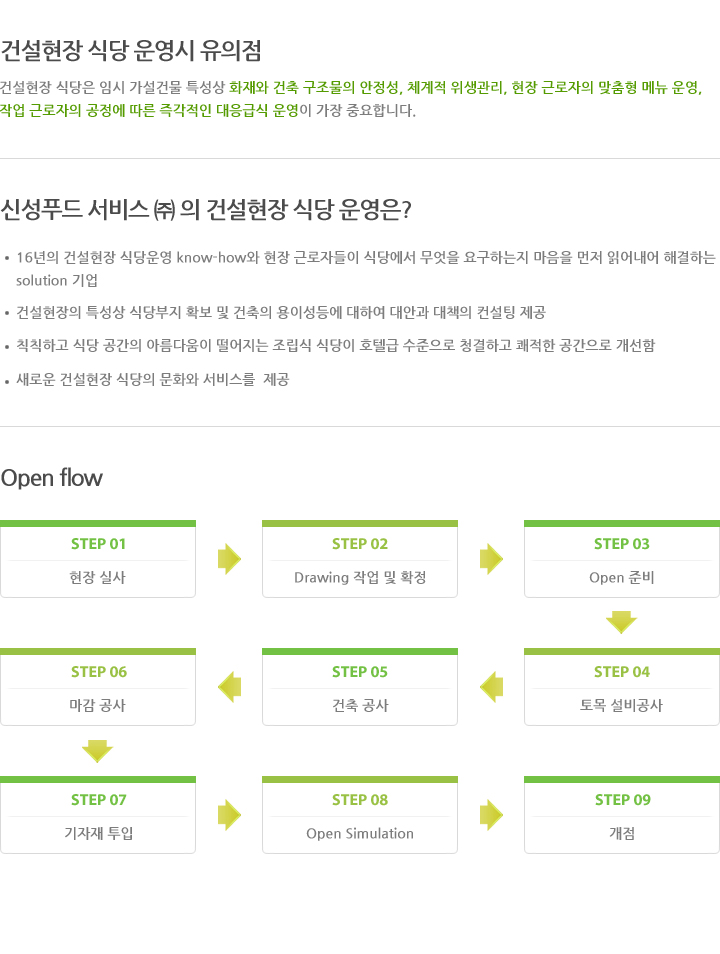720x954 pixels.
Task: Click the left arrow between STEP 04 and STEP 05
Action: click(x=491, y=687)
